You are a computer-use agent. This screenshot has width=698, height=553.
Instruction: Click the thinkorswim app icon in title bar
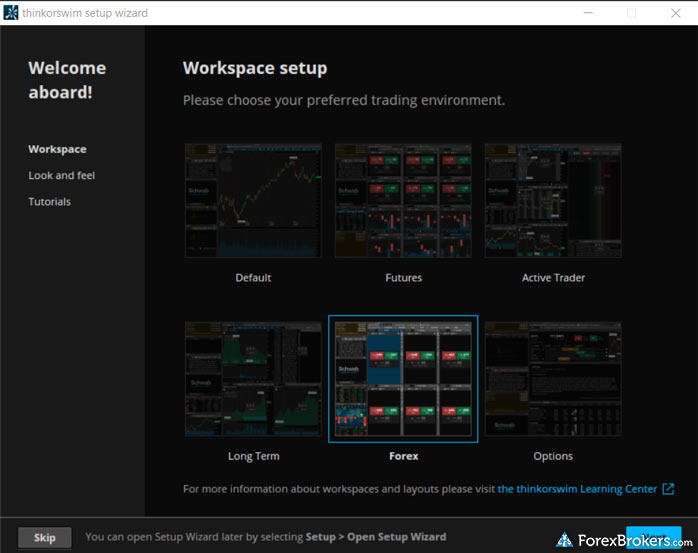pyautogui.click(x=11, y=12)
